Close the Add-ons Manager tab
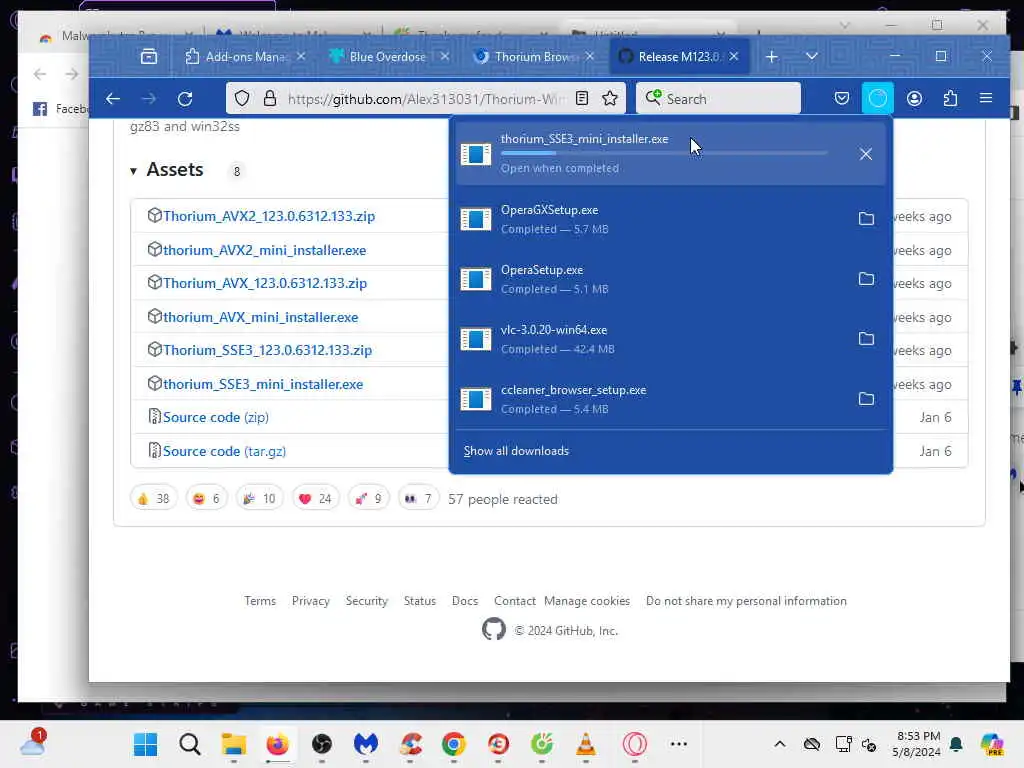 tap(300, 57)
